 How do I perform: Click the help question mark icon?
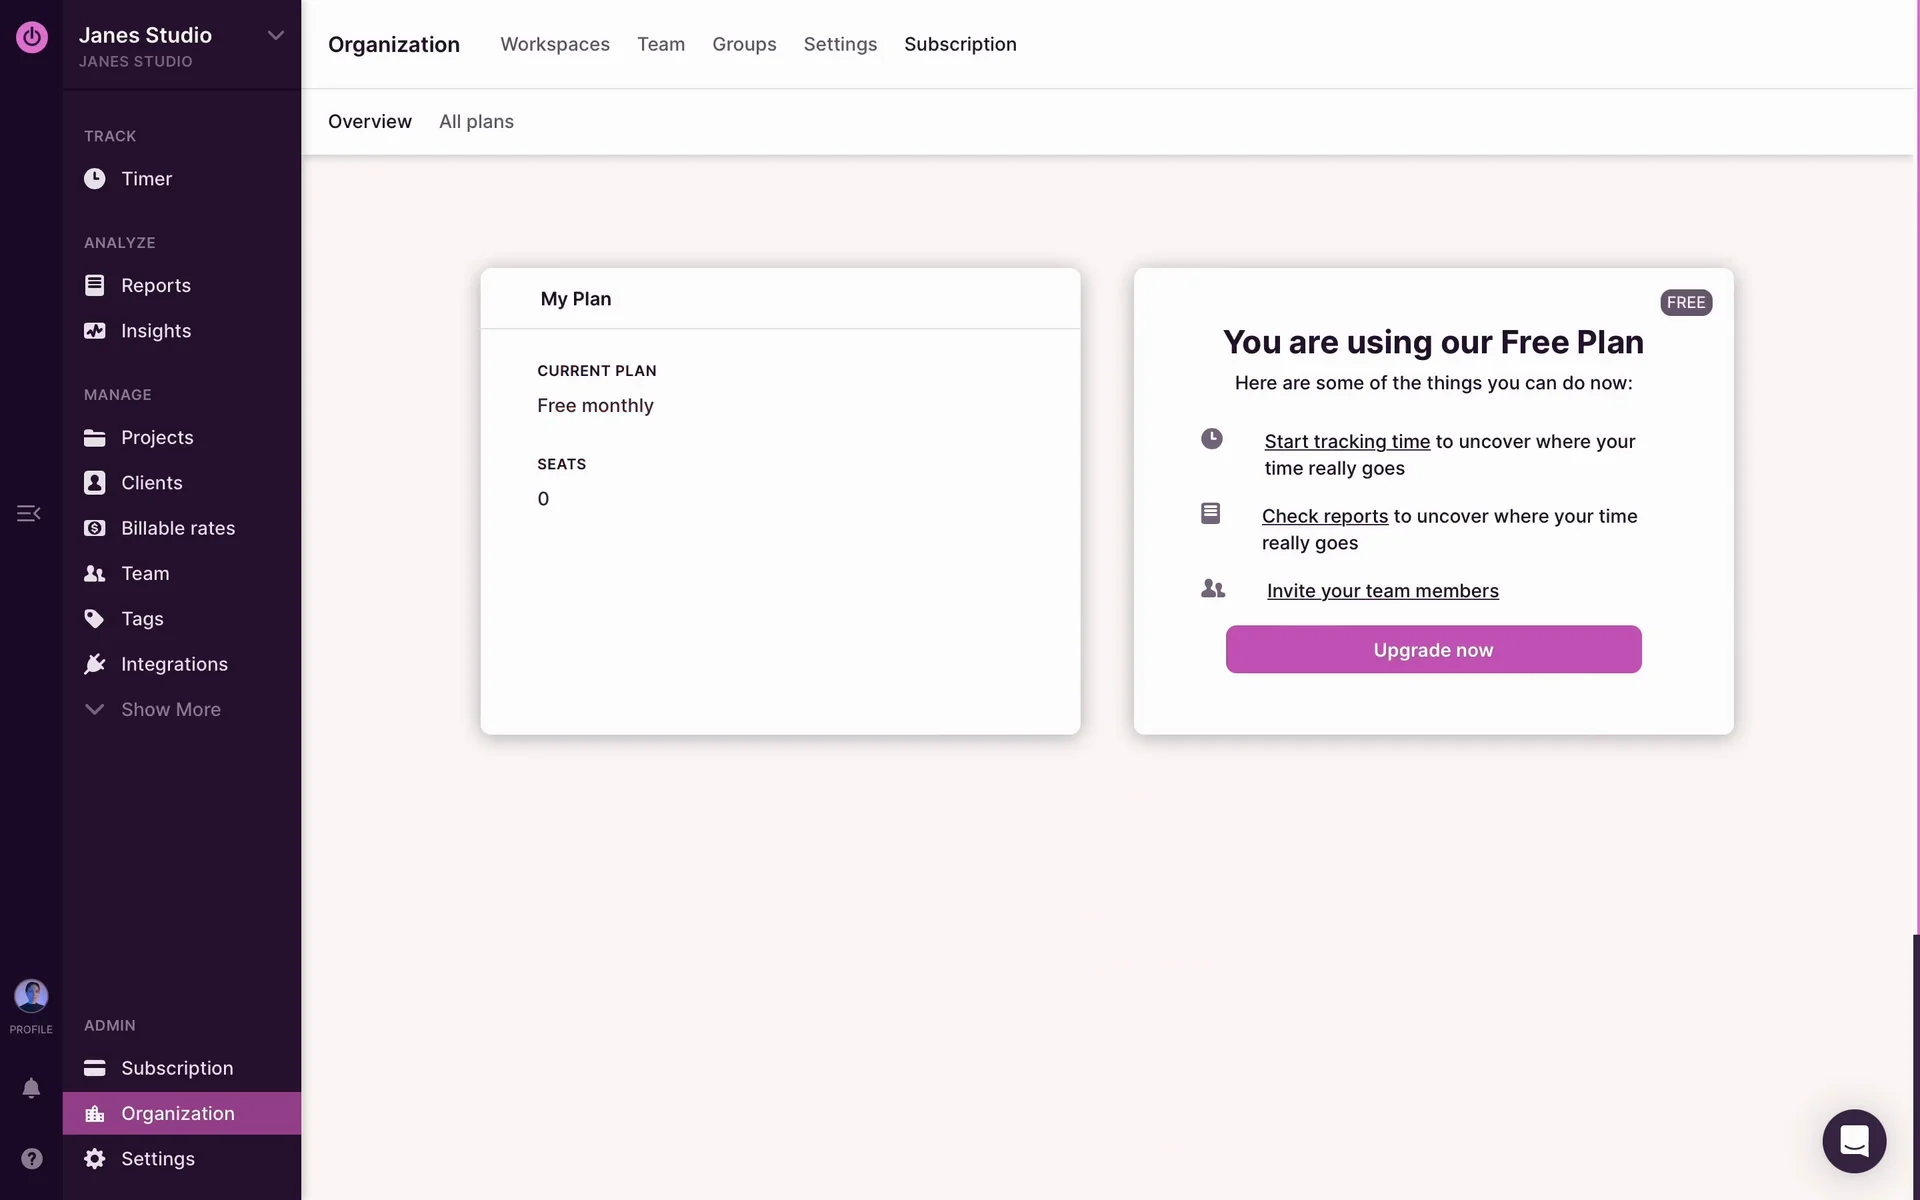(x=31, y=1159)
